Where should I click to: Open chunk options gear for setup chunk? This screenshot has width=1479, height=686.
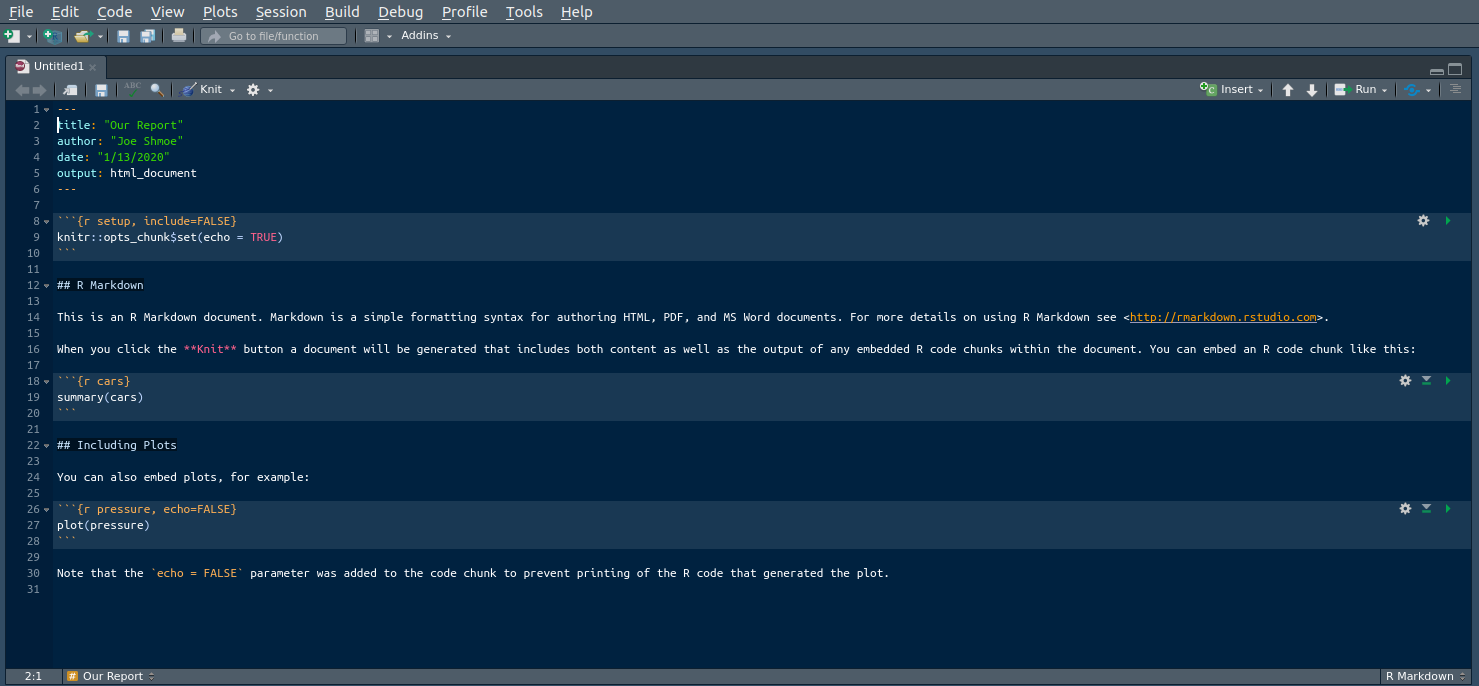tap(1423, 221)
